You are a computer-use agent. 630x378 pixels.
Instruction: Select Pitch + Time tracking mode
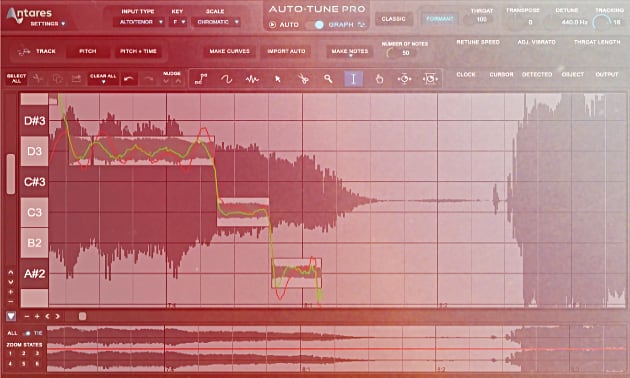tap(138, 51)
